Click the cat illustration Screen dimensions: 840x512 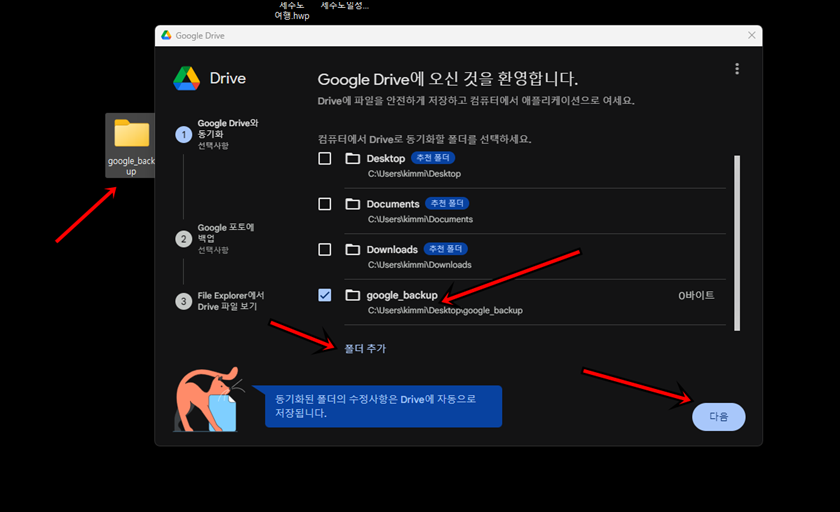(209, 400)
